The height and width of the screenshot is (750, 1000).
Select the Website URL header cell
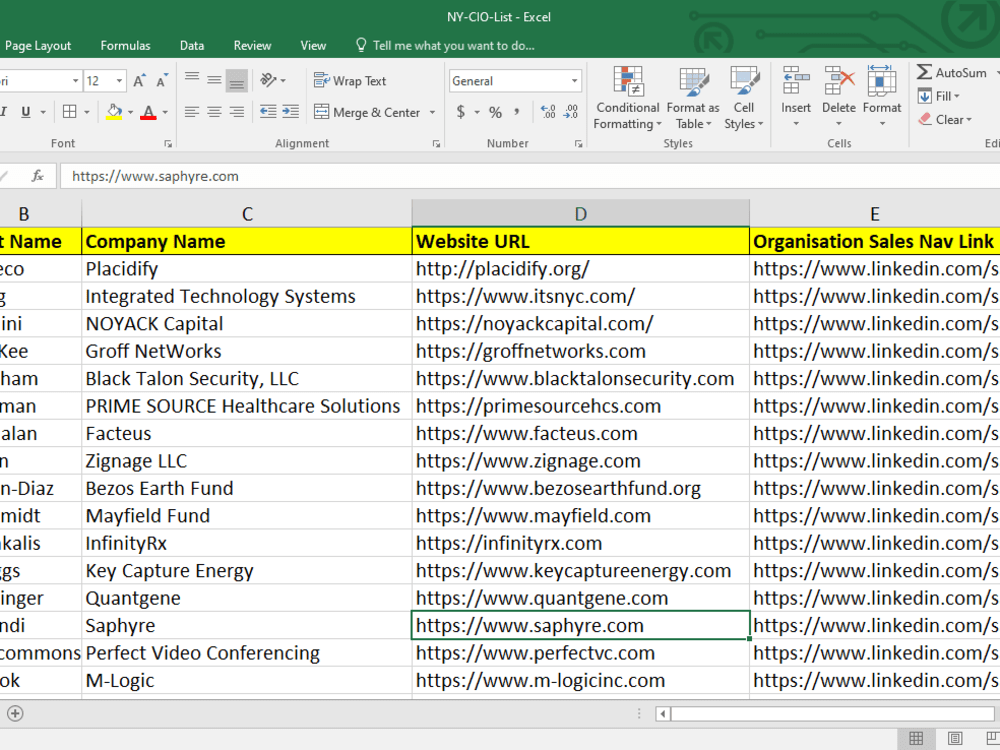(x=580, y=241)
